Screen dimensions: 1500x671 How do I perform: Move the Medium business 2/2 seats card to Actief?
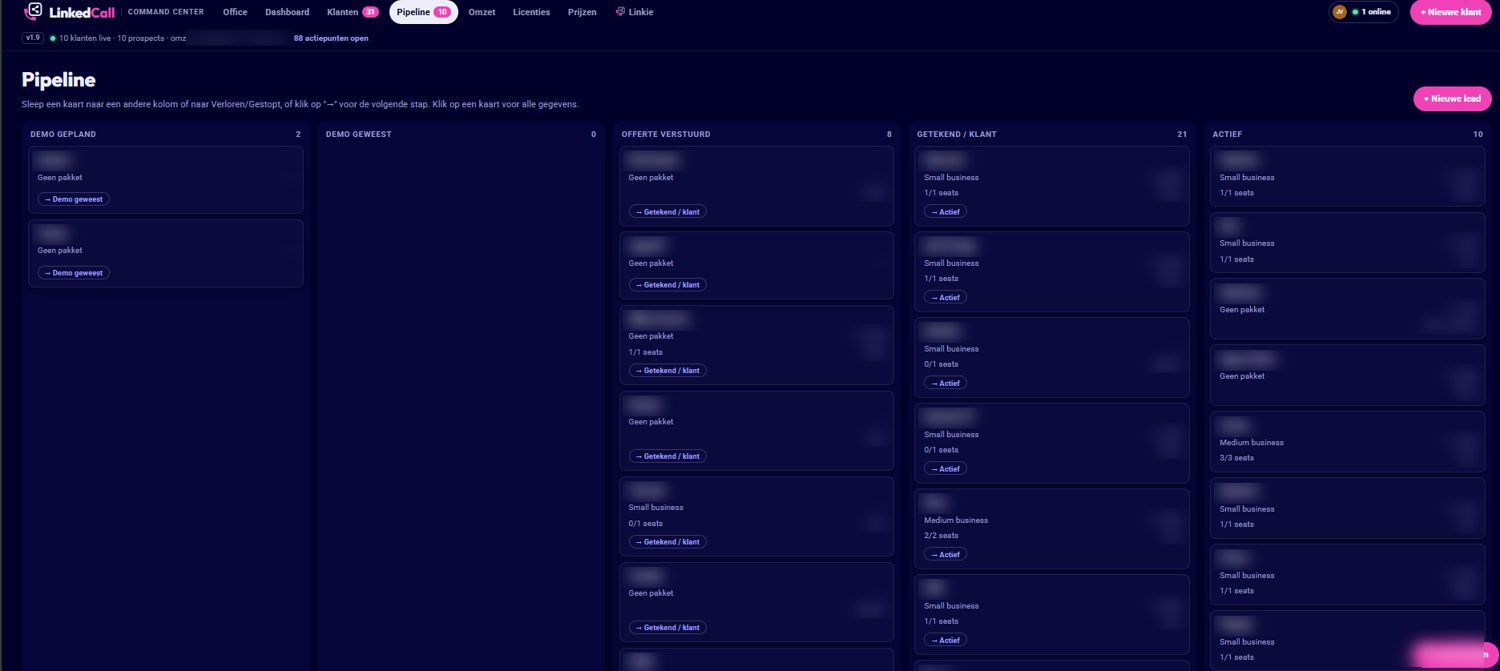click(x=945, y=554)
